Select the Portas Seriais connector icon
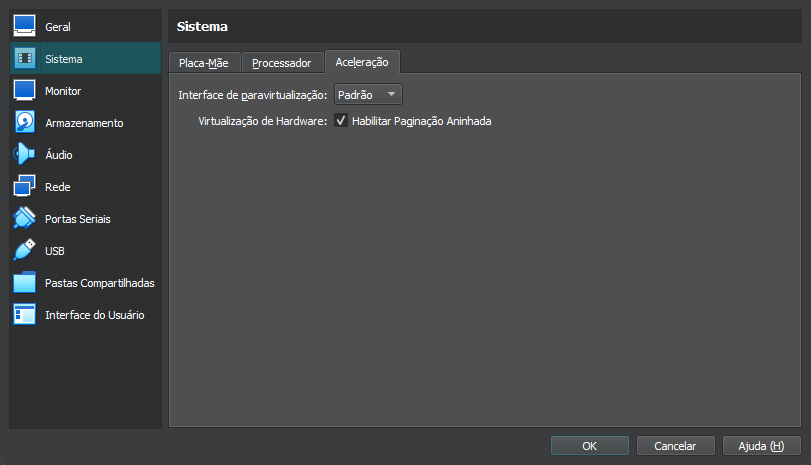811x465 pixels. pyautogui.click(x=25, y=219)
